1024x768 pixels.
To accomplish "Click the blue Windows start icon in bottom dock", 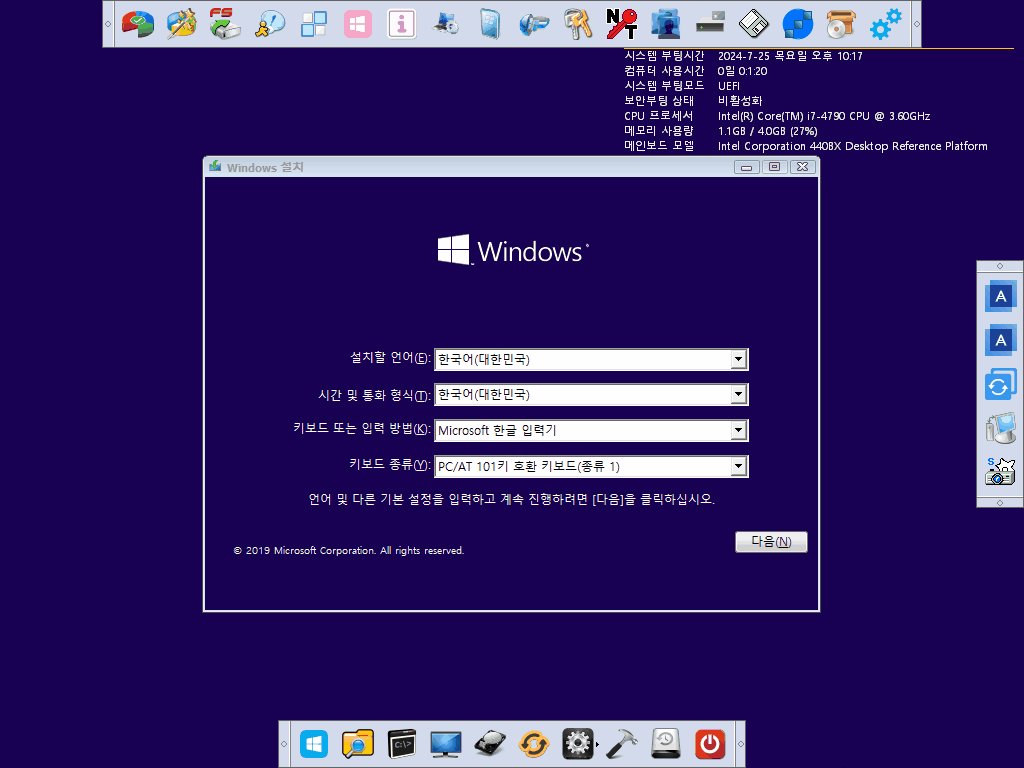I will (313, 744).
